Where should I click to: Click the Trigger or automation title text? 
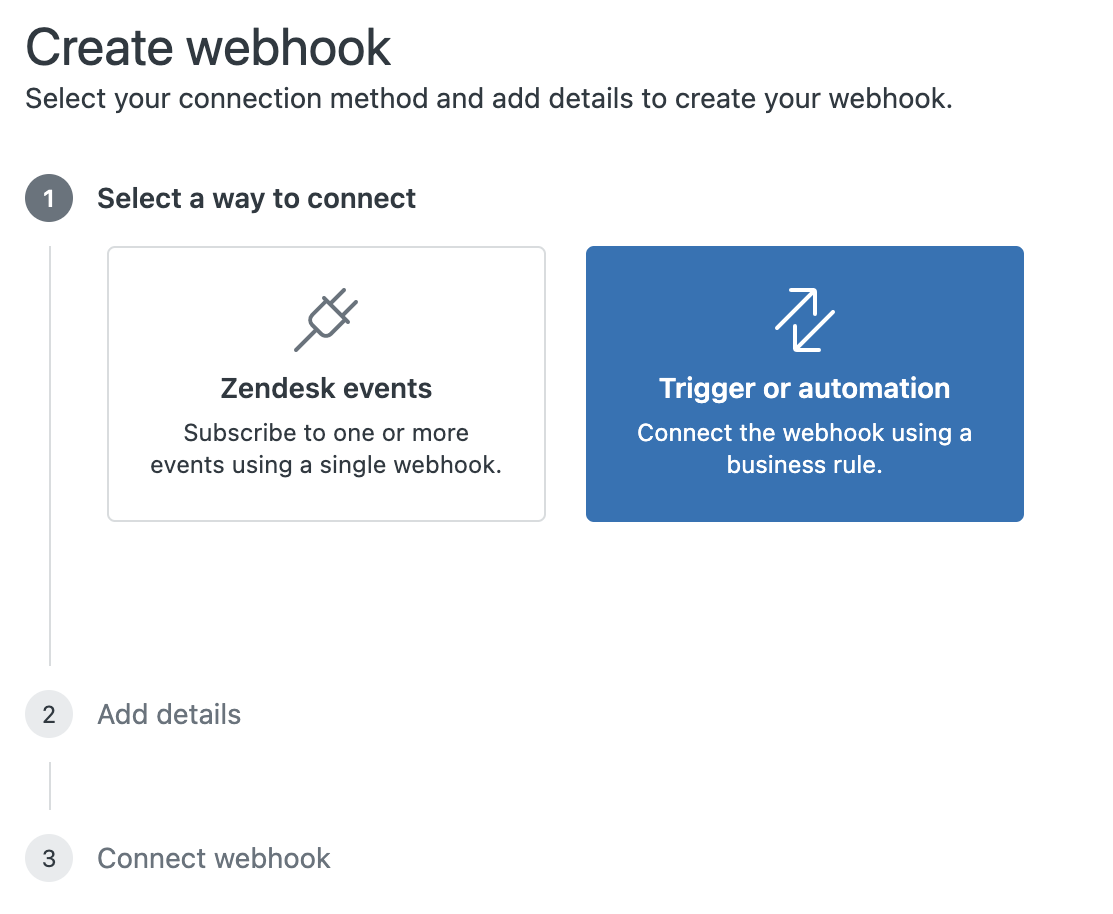[804, 388]
